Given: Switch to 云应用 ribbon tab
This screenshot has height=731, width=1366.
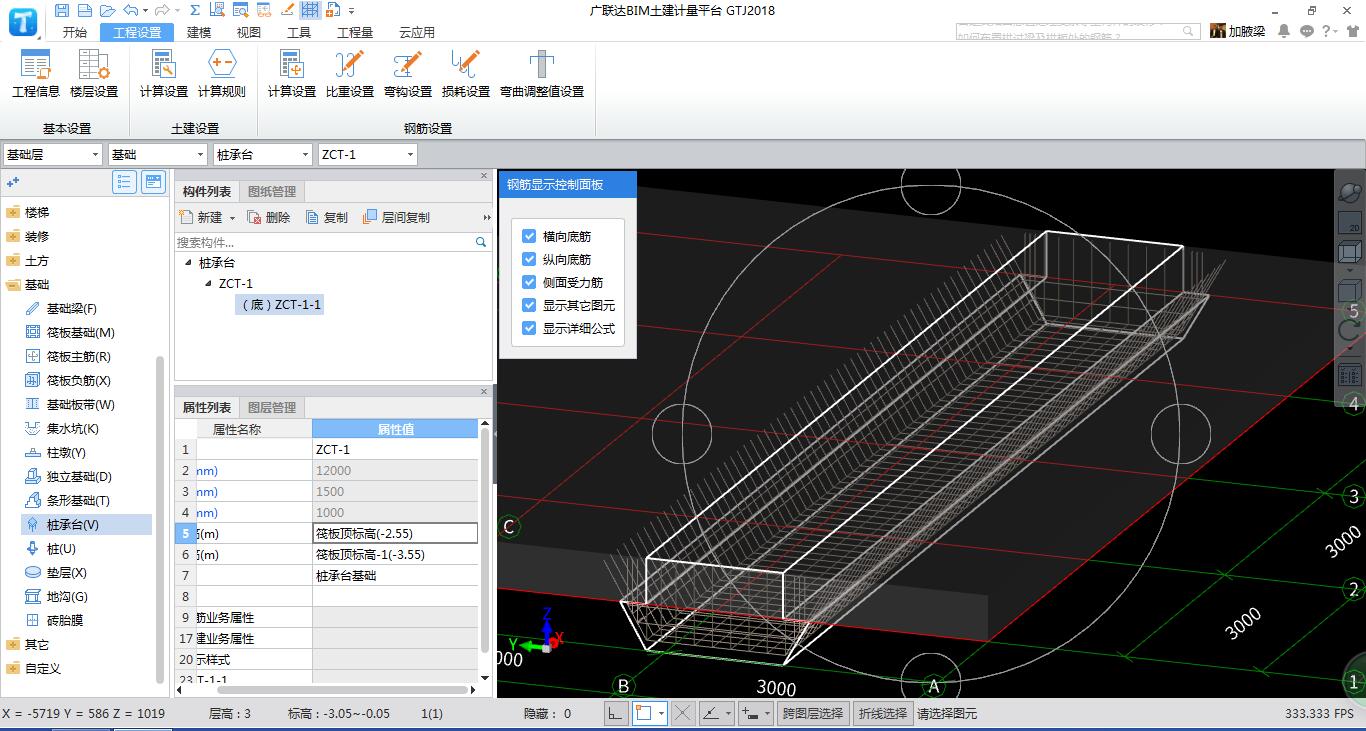Looking at the screenshot, I should [x=417, y=32].
